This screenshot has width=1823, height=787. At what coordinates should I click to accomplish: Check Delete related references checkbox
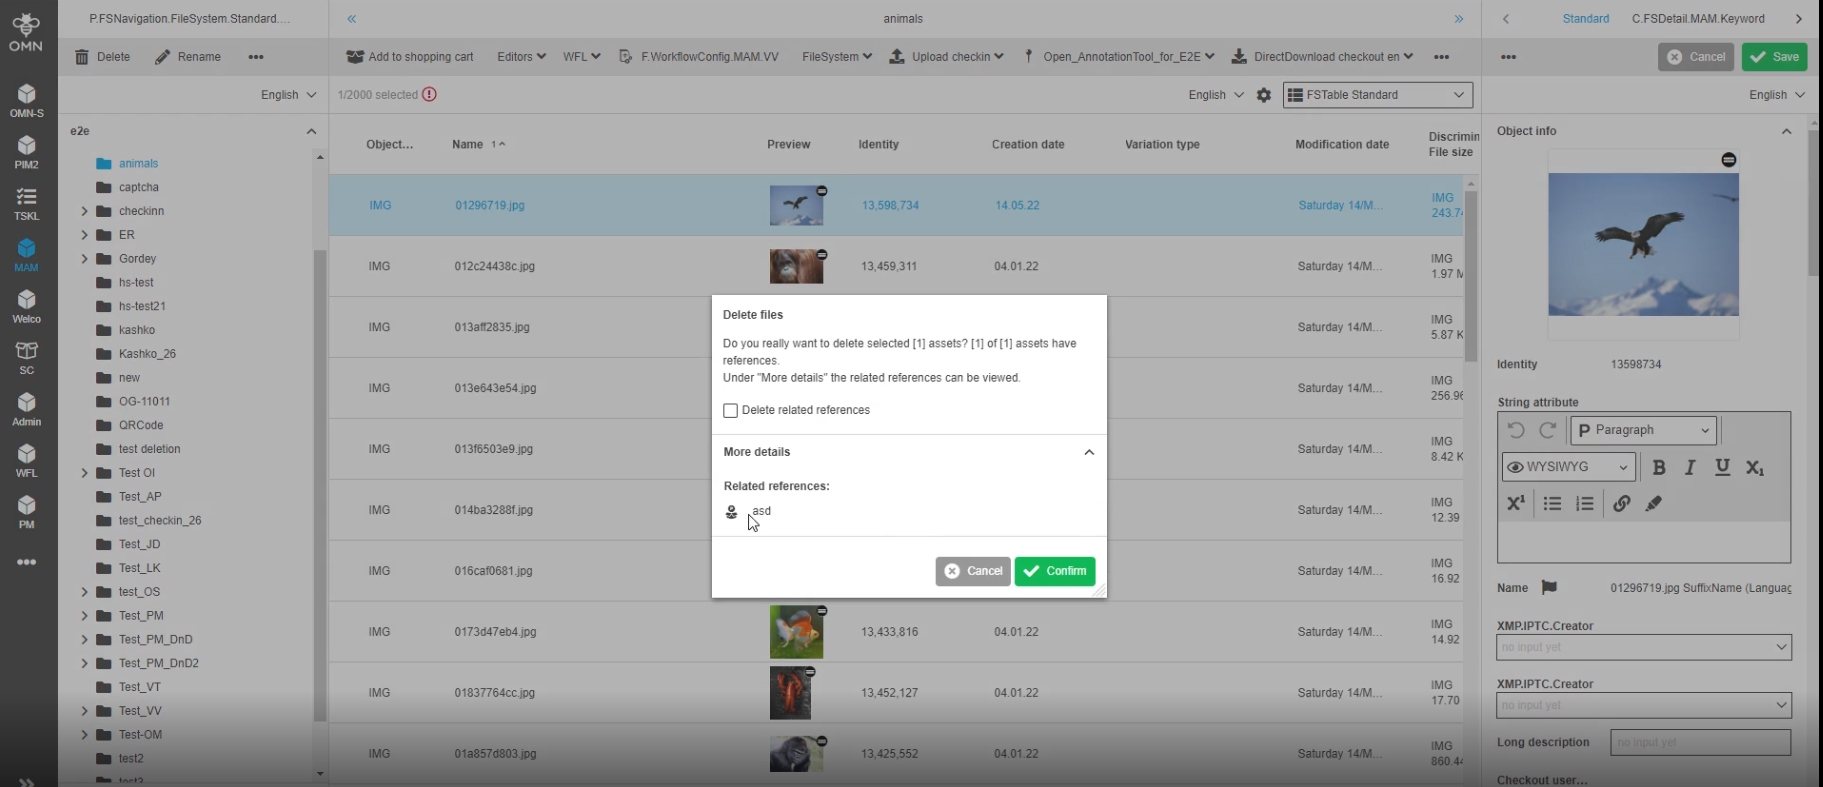point(730,411)
